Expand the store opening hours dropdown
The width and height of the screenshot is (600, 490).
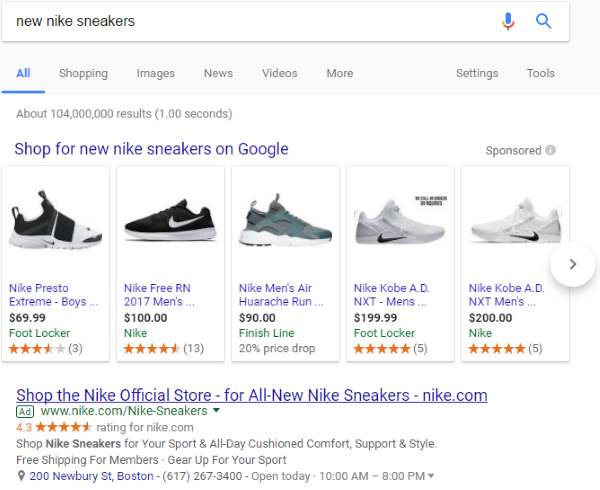click(x=431, y=476)
